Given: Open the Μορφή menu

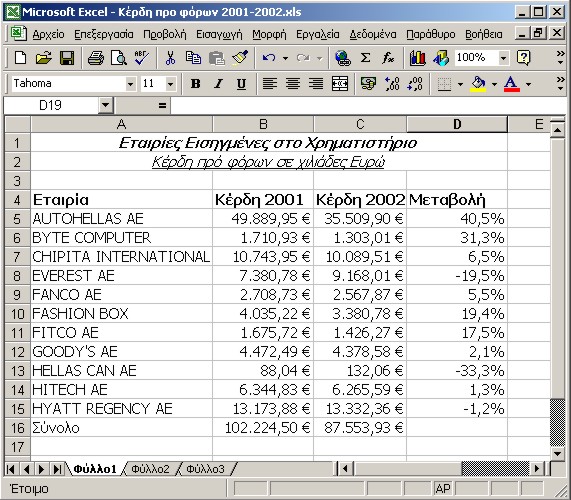Looking at the screenshot, I should pos(269,34).
